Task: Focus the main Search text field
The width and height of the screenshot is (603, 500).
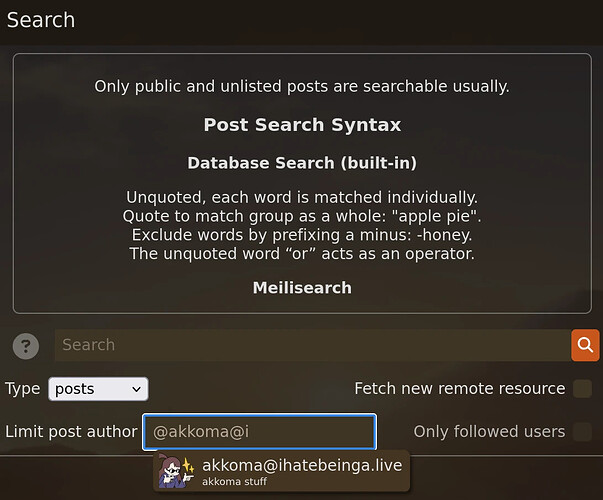Action: point(313,345)
